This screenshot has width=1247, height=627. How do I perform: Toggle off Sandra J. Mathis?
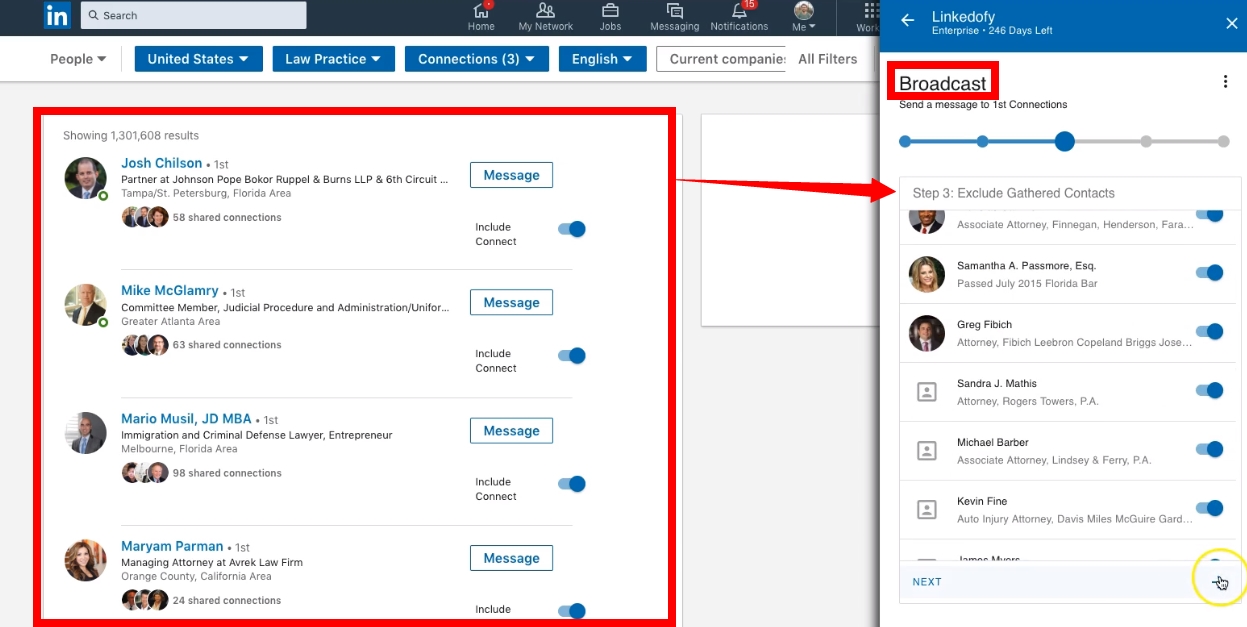1210,390
